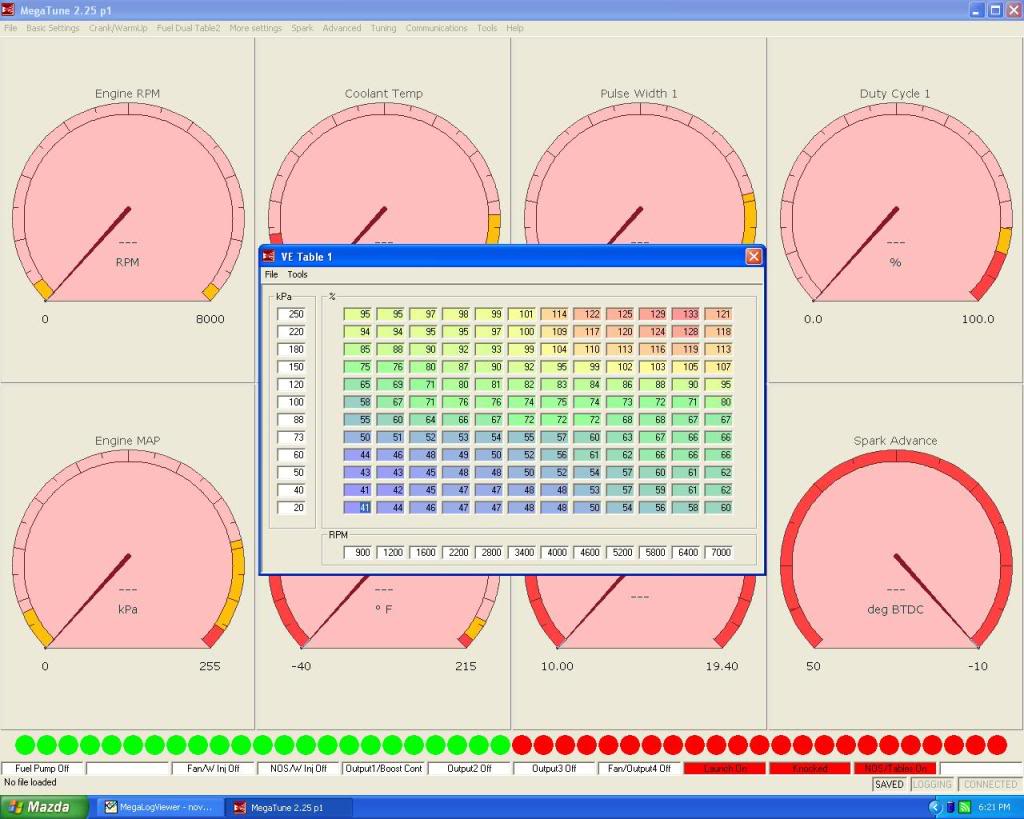The image size is (1024, 819).
Task: Click the Fuel Pump Off indicator
Action: (x=42, y=769)
